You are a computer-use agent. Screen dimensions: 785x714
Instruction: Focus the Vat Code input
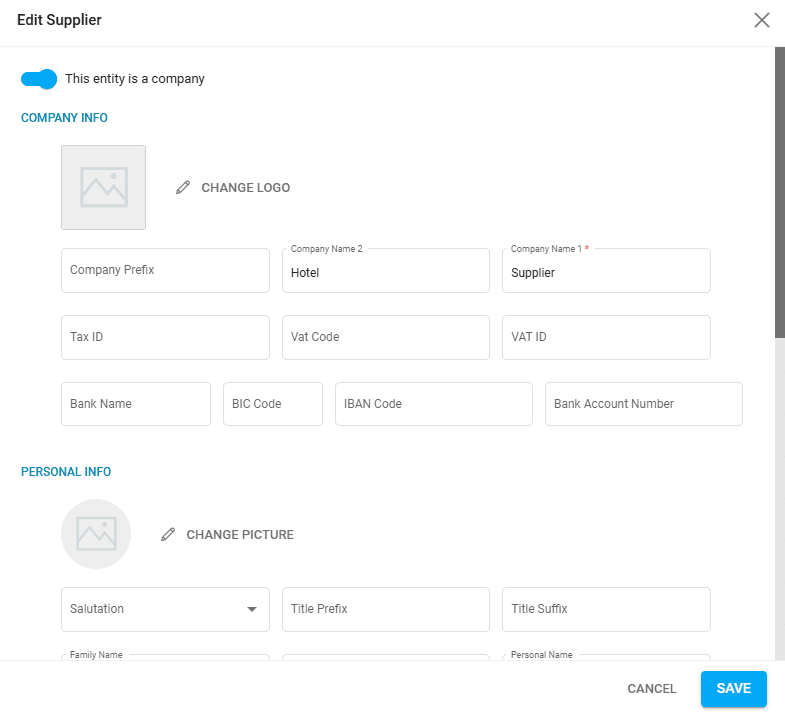tap(385, 338)
